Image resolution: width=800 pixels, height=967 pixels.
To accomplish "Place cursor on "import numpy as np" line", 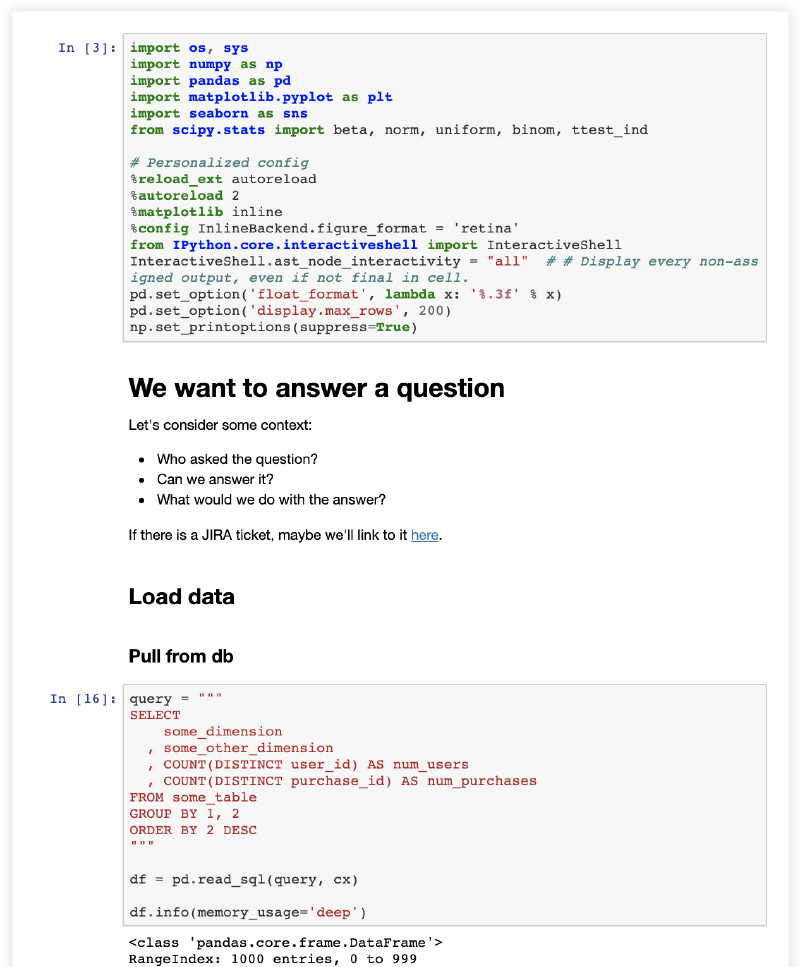I will tap(206, 64).
